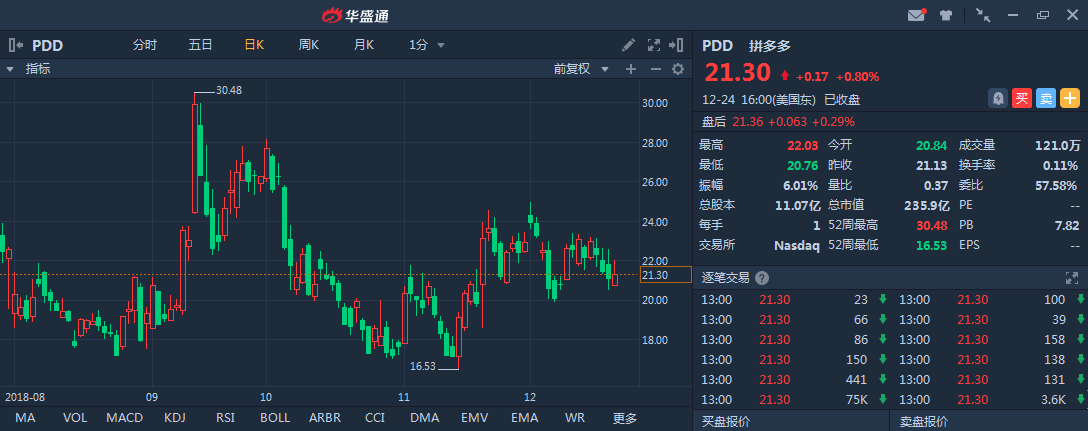Click the blue Sell (卖) button

click(1046, 99)
